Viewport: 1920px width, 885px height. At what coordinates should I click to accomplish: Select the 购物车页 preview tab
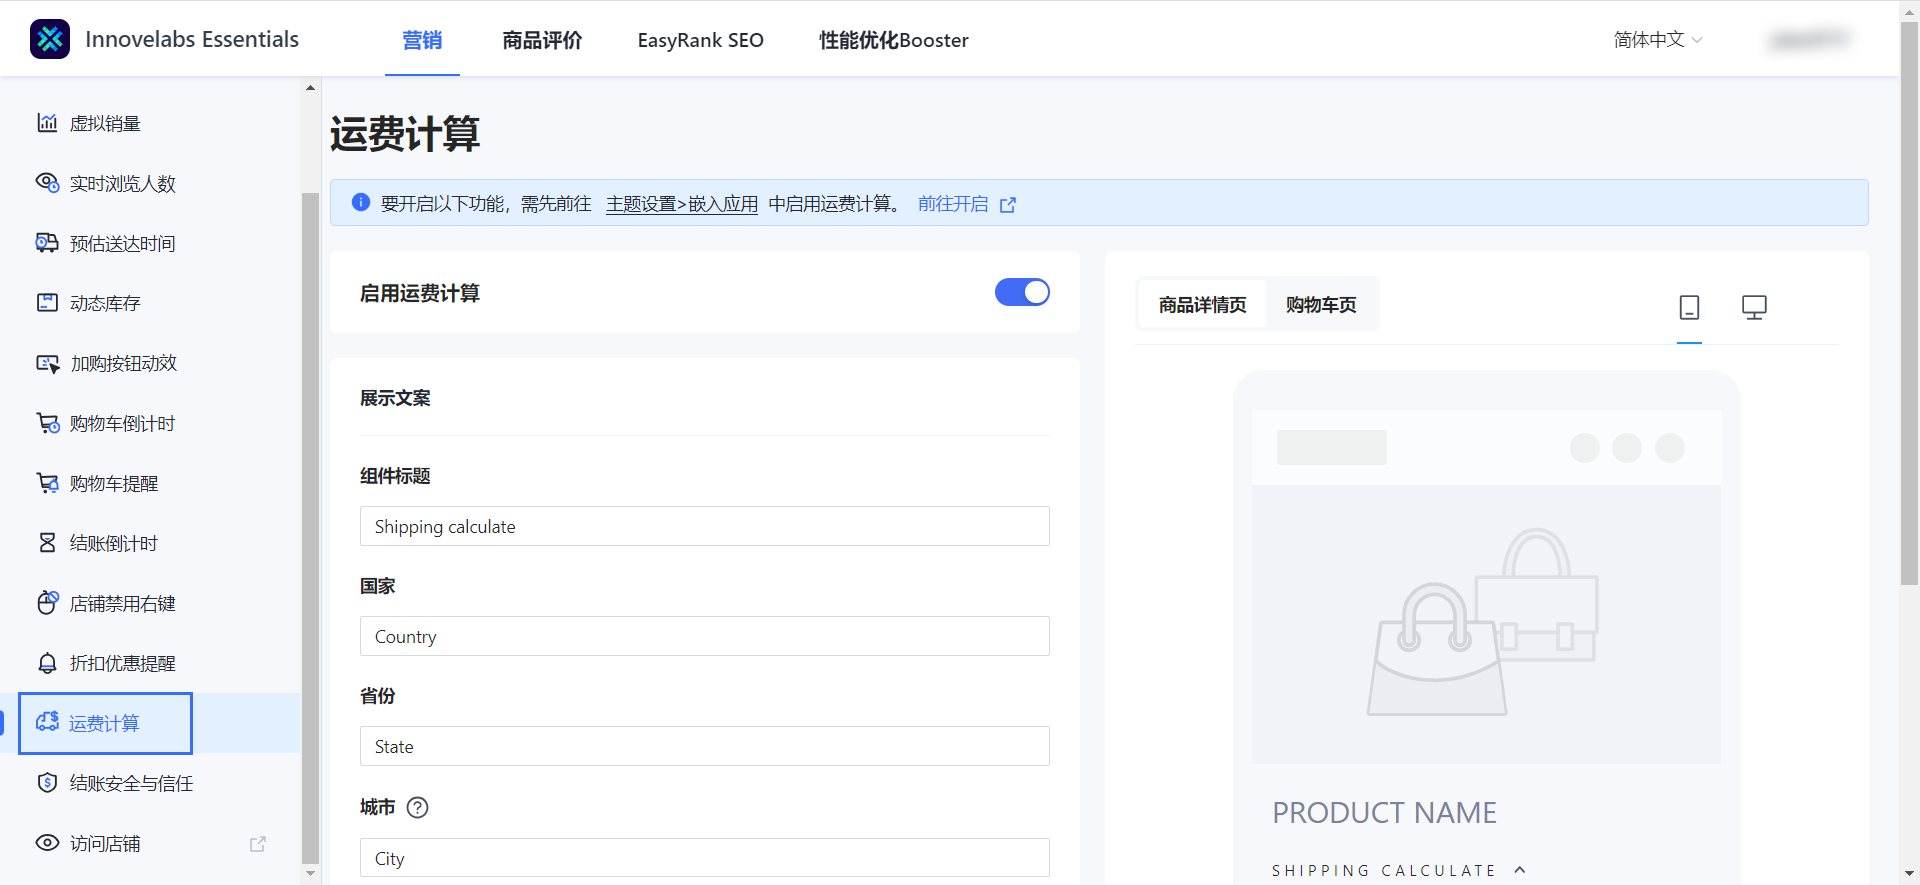point(1320,305)
